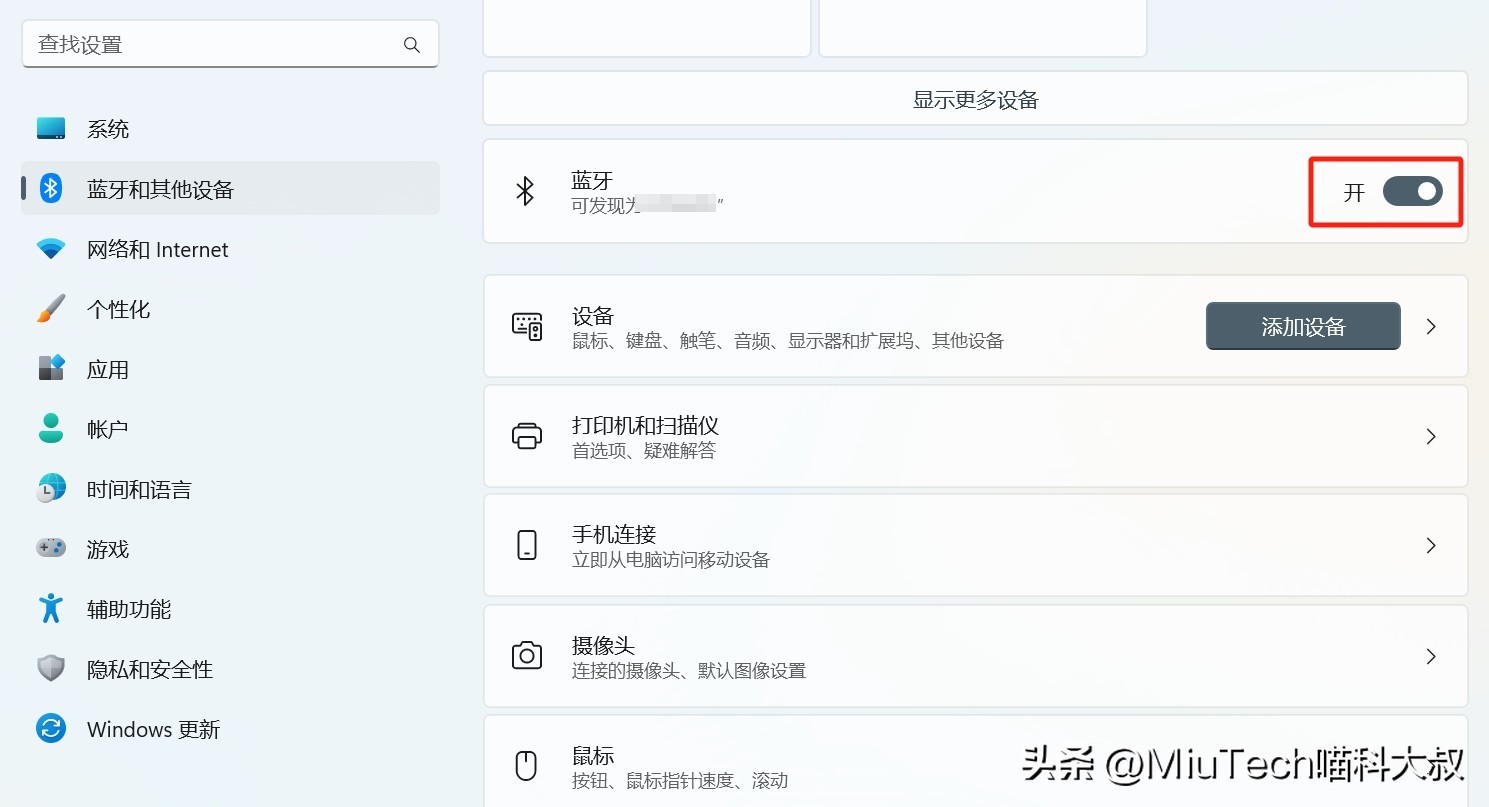Open the 应用 settings section

click(108, 369)
